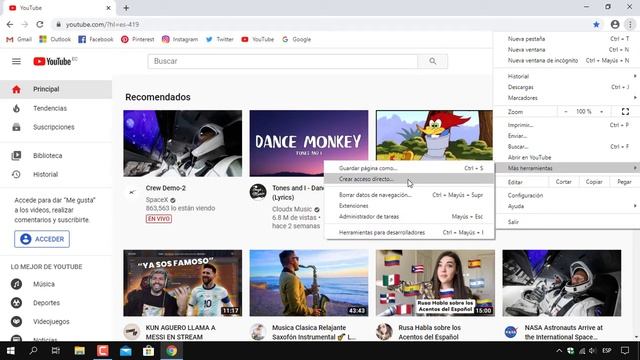Open Microsoft Store from taskbar
Image resolution: width=640 pixels, height=360 pixels.
coord(149,351)
